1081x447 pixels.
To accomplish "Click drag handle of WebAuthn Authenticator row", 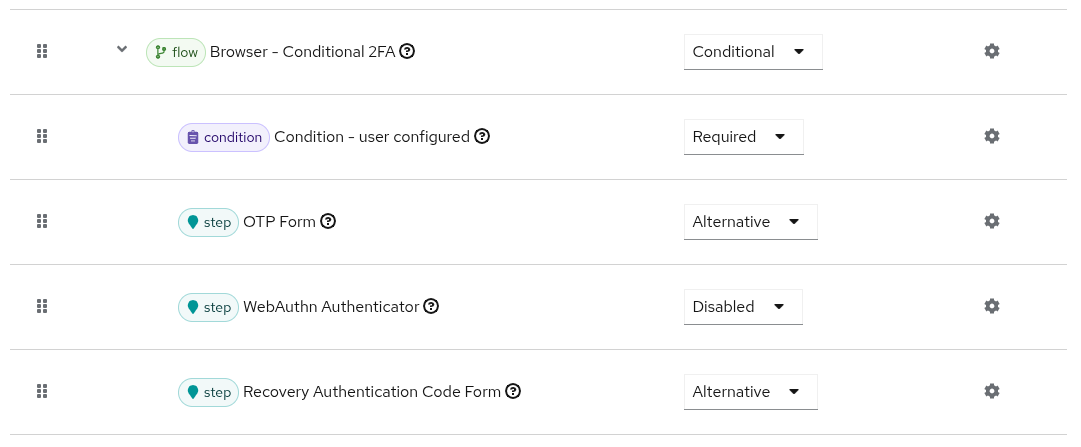I will 42,306.
